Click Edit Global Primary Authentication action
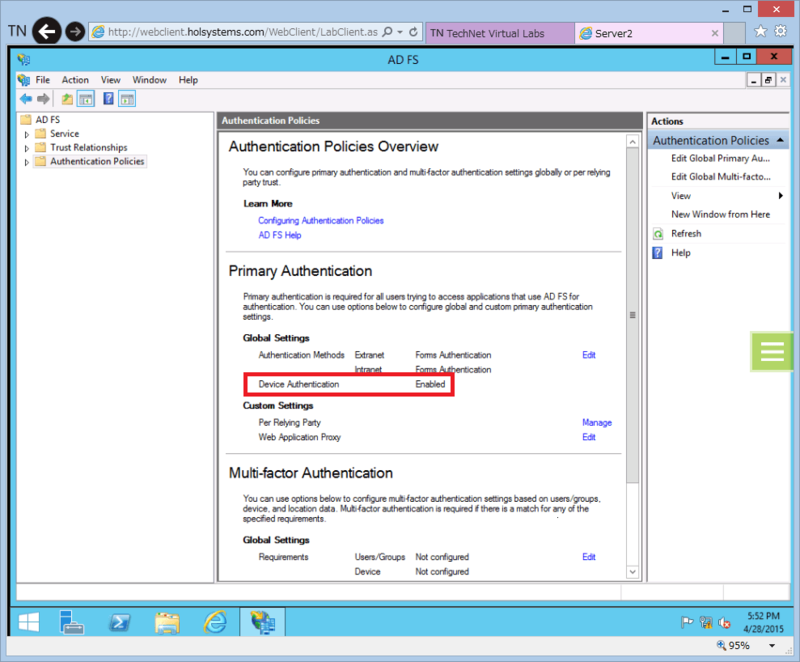The width and height of the screenshot is (800, 662). [x=720, y=159]
